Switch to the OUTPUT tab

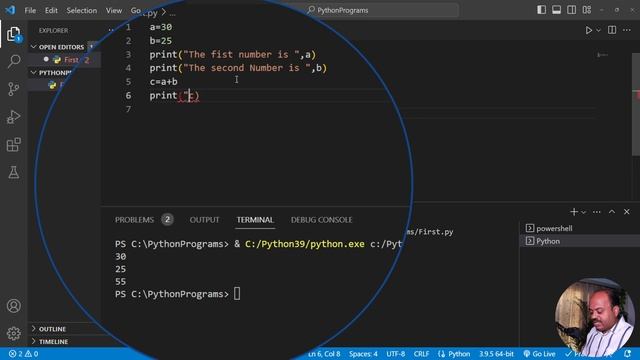204,220
